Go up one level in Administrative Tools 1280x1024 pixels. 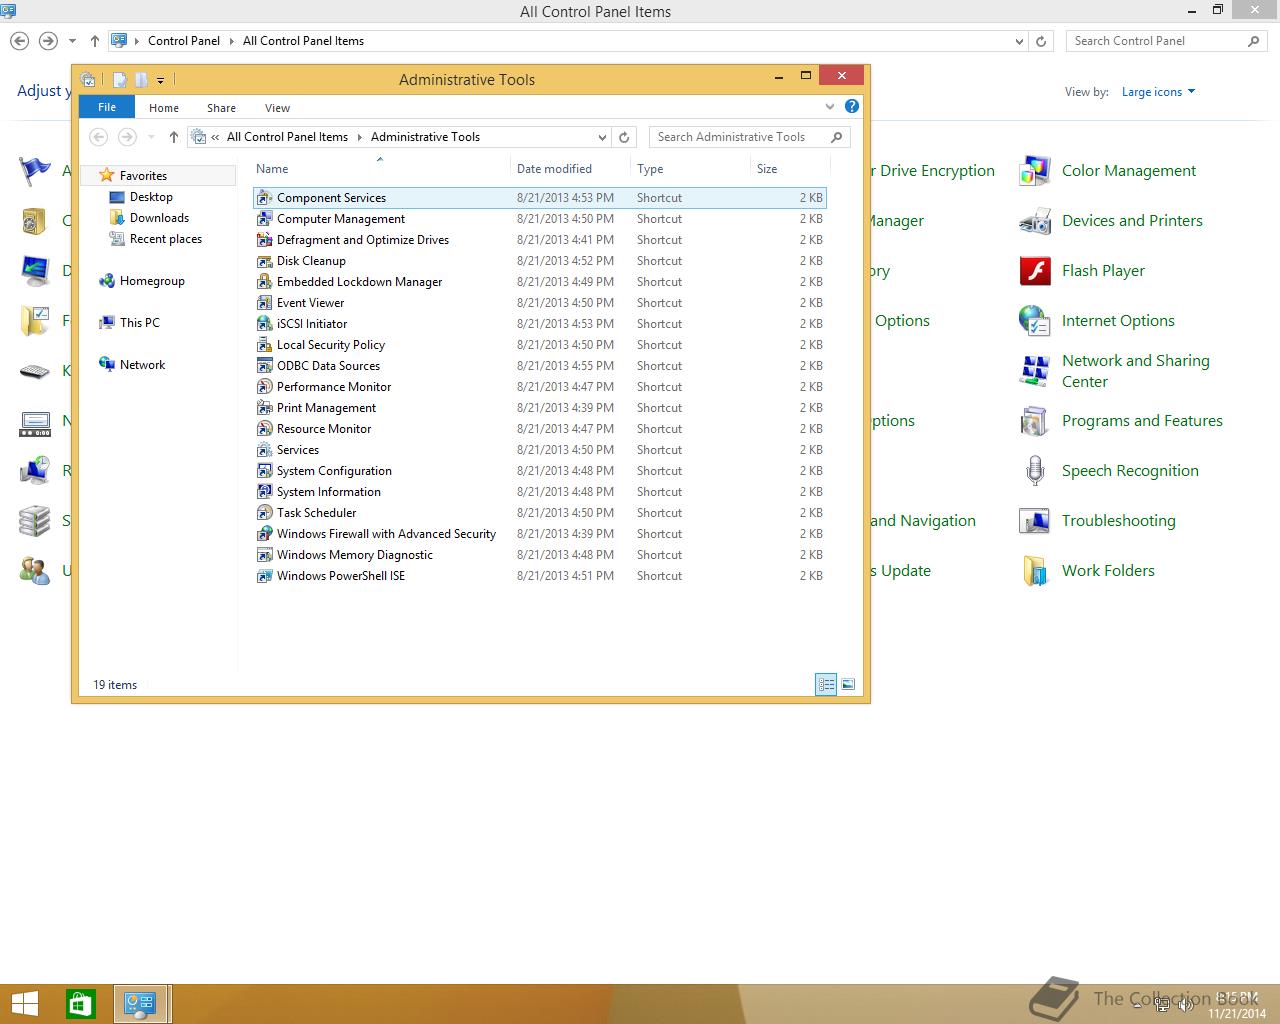pyautogui.click(x=173, y=137)
